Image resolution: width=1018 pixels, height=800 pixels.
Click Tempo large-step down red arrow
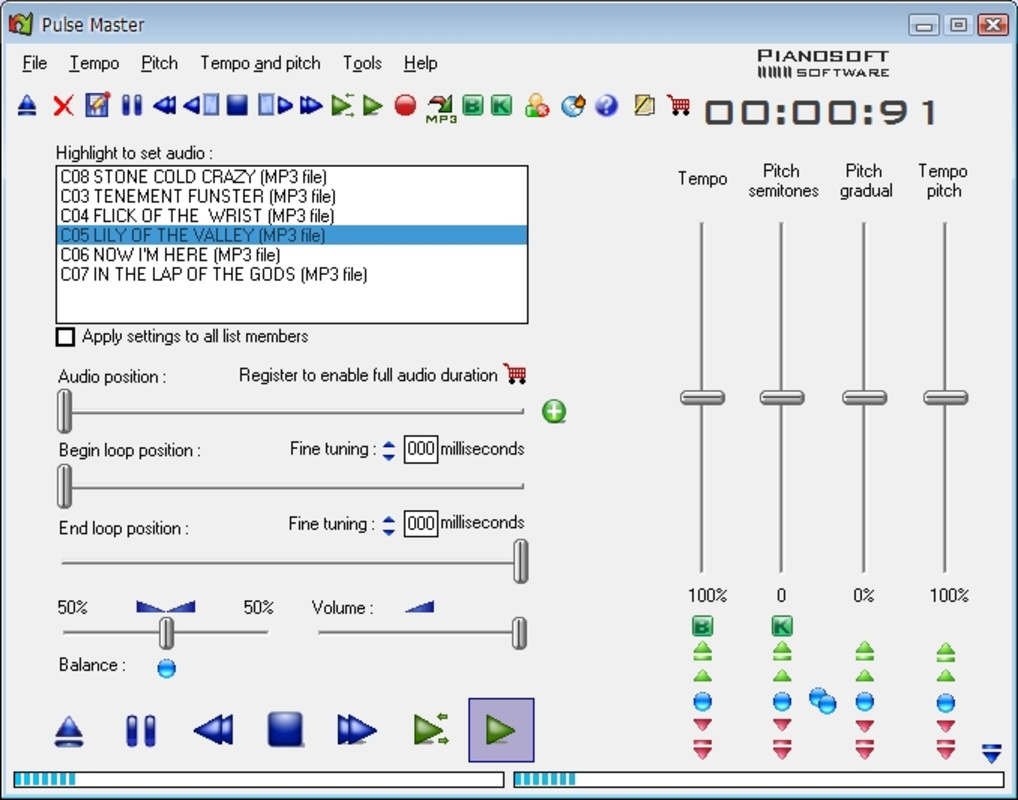(702, 749)
